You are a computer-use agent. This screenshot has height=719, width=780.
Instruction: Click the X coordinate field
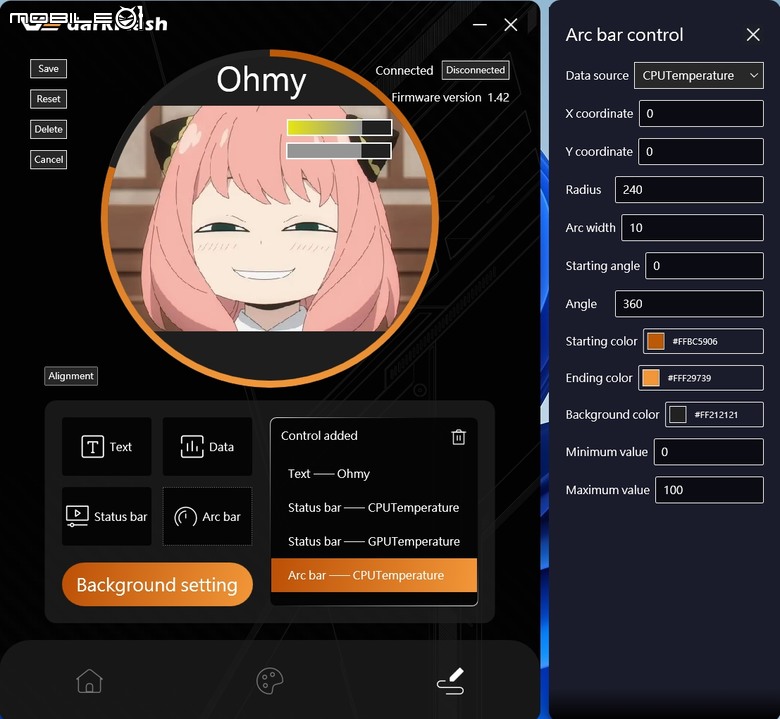click(x=701, y=113)
